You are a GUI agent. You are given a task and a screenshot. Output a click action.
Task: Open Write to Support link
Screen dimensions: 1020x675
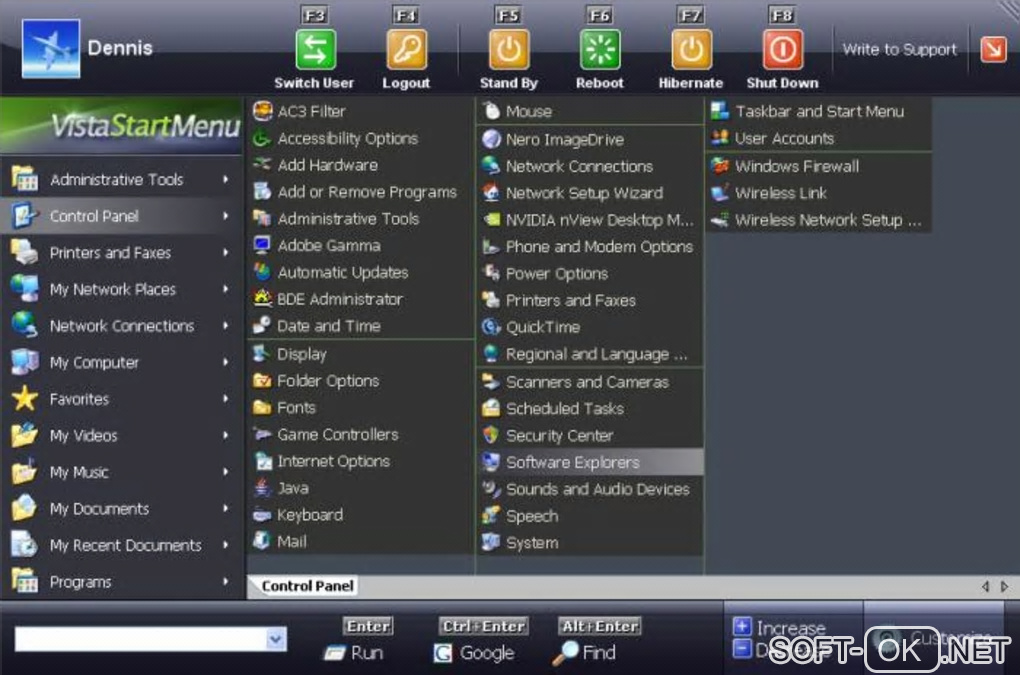pos(900,49)
